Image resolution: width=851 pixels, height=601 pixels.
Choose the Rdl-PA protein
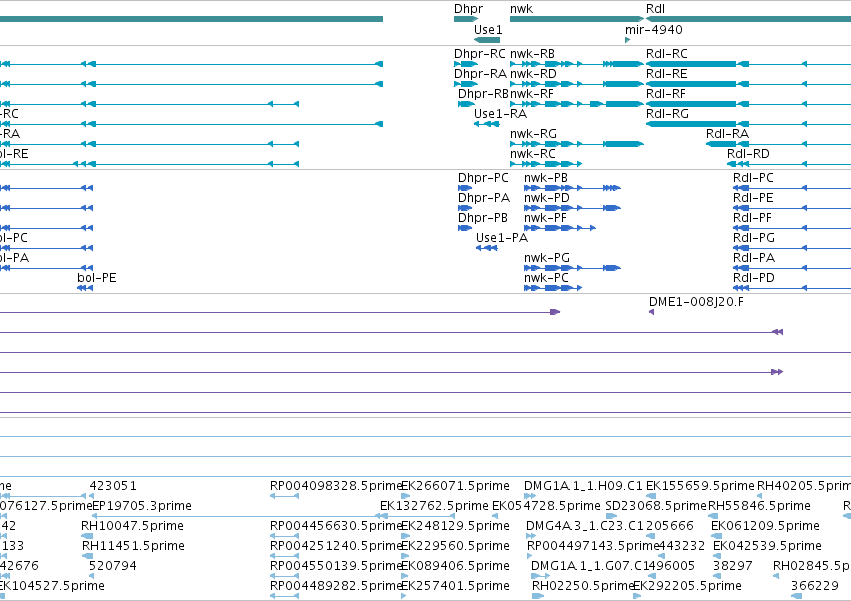pyautogui.click(x=792, y=268)
